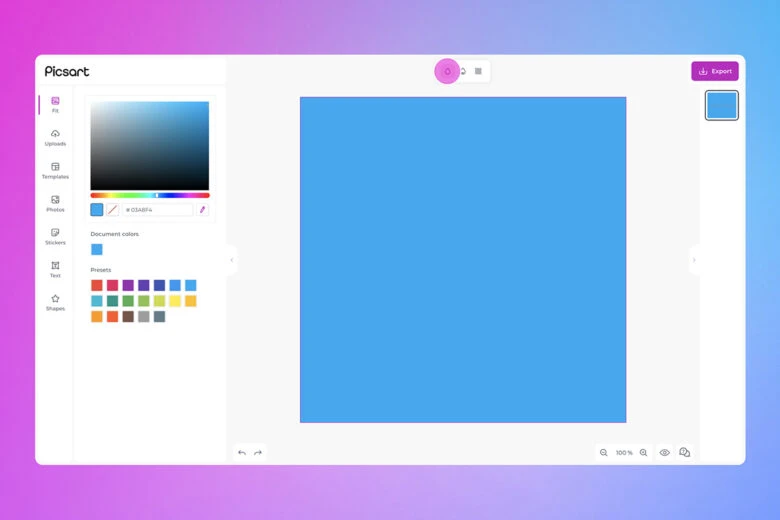Image resolution: width=780 pixels, height=520 pixels.
Task: Open the Templates panel
Action: coord(55,170)
